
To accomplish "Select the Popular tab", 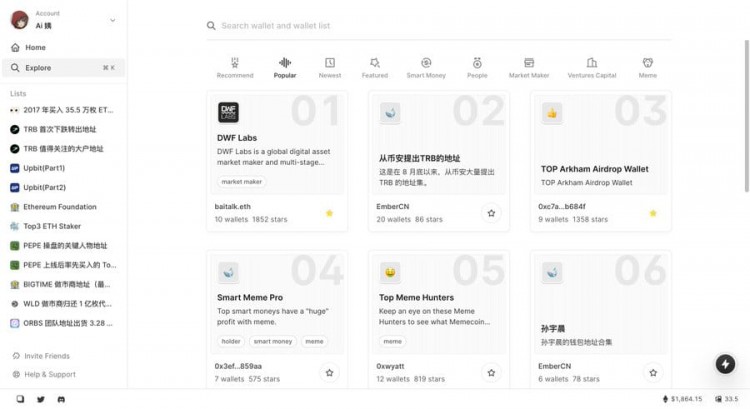I will [x=285, y=68].
